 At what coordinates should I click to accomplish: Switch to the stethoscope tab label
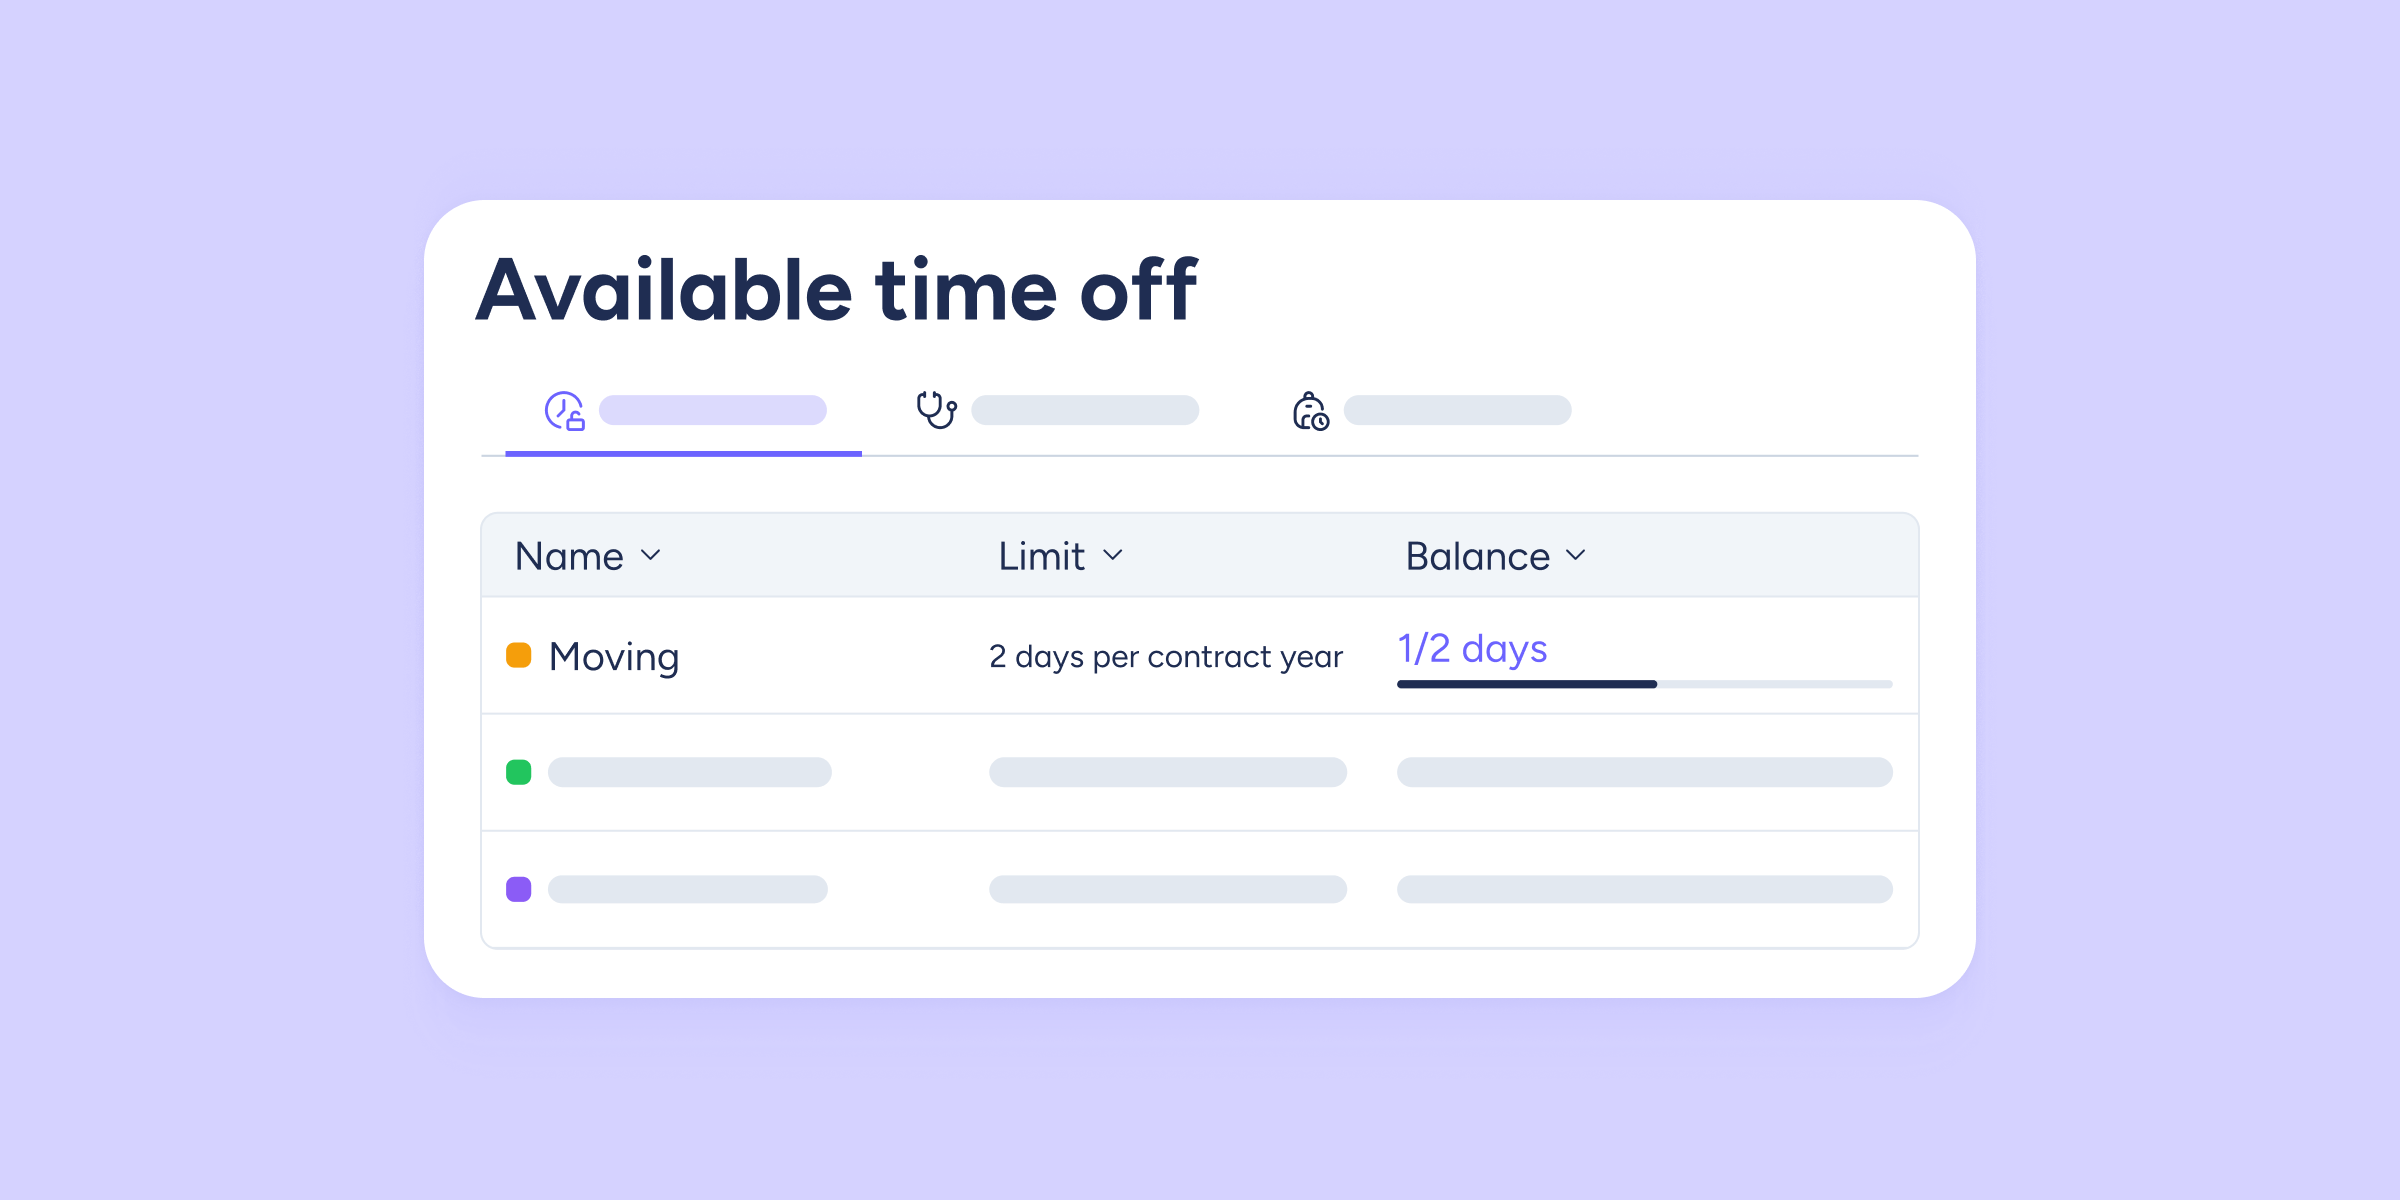pos(1085,410)
